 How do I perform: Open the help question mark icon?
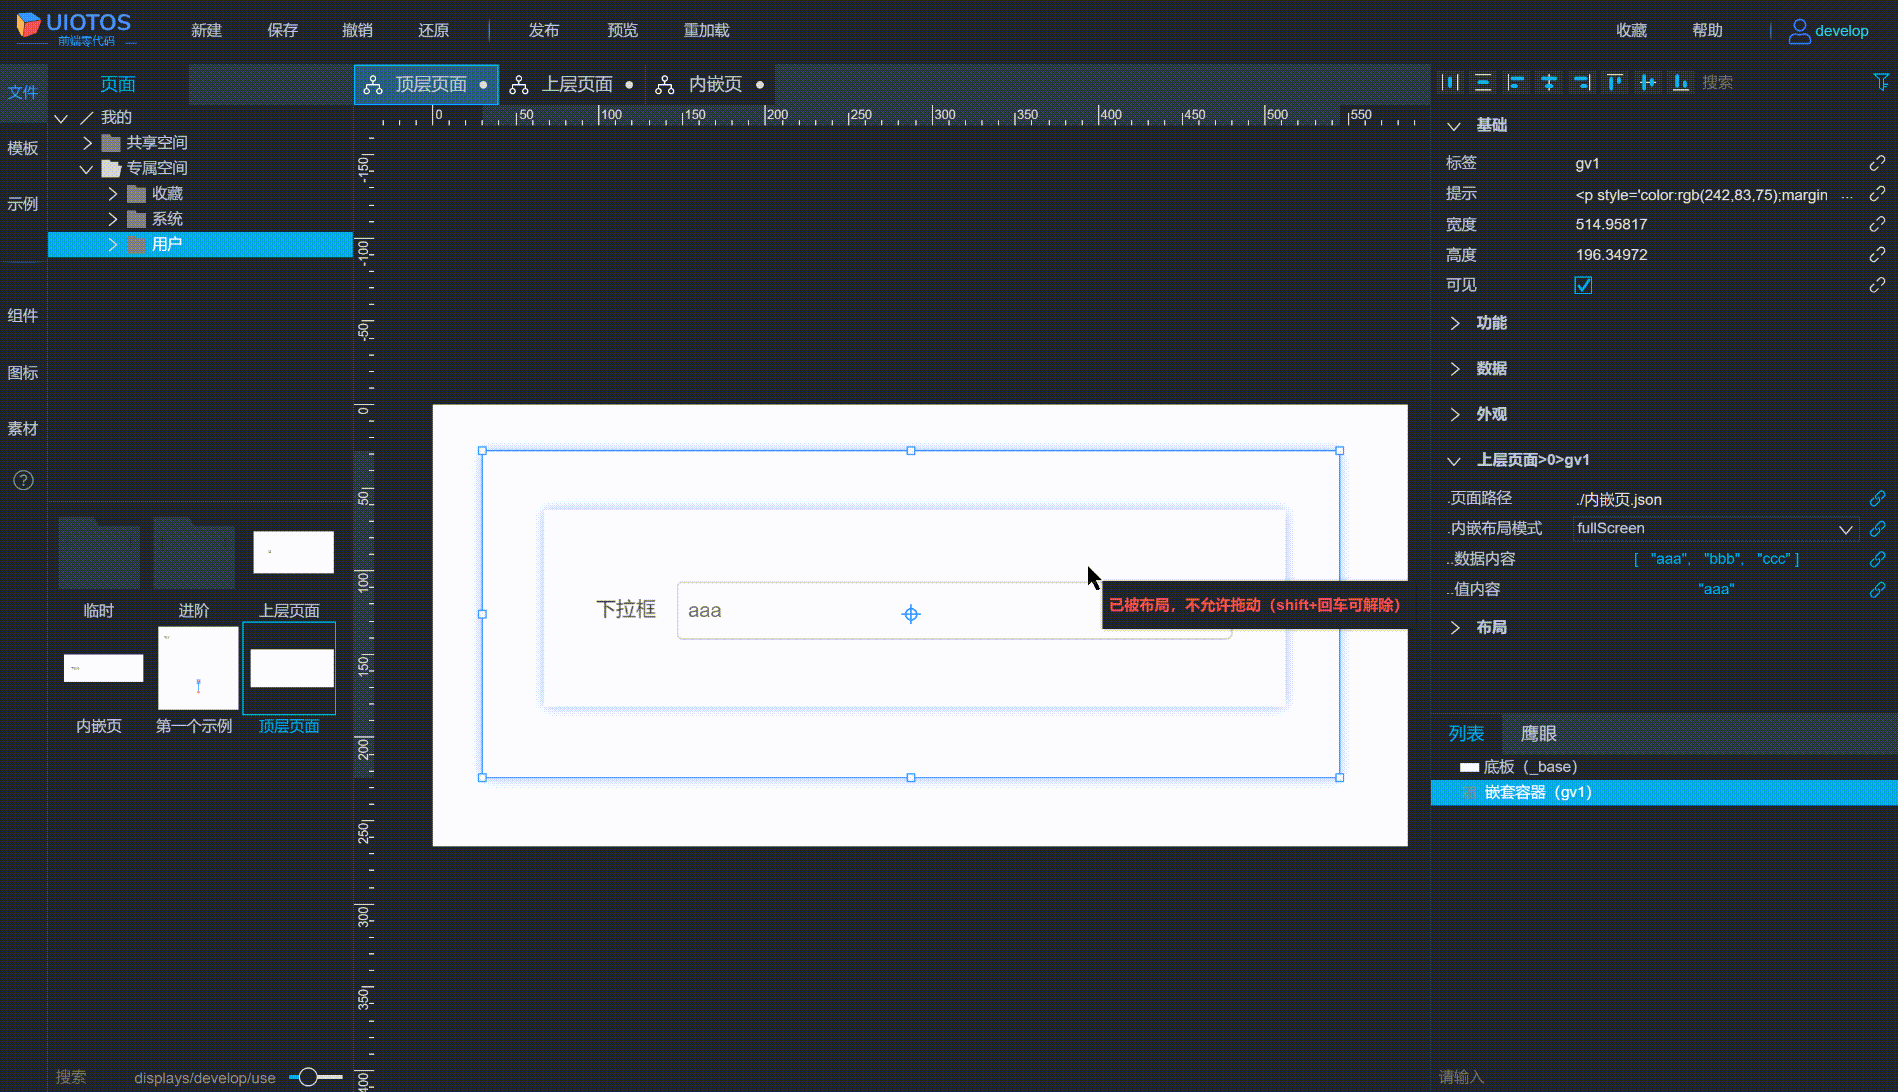23,480
